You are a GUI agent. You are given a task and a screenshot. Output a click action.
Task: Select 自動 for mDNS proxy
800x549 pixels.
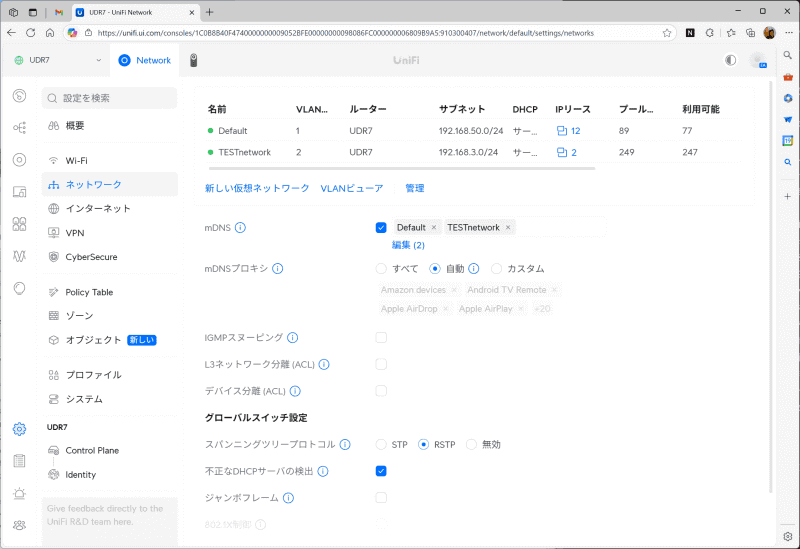point(435,268)
